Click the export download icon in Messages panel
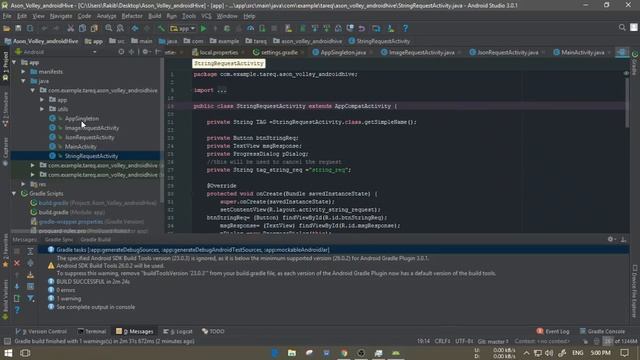Screen dimensions: 640x360 31,275
